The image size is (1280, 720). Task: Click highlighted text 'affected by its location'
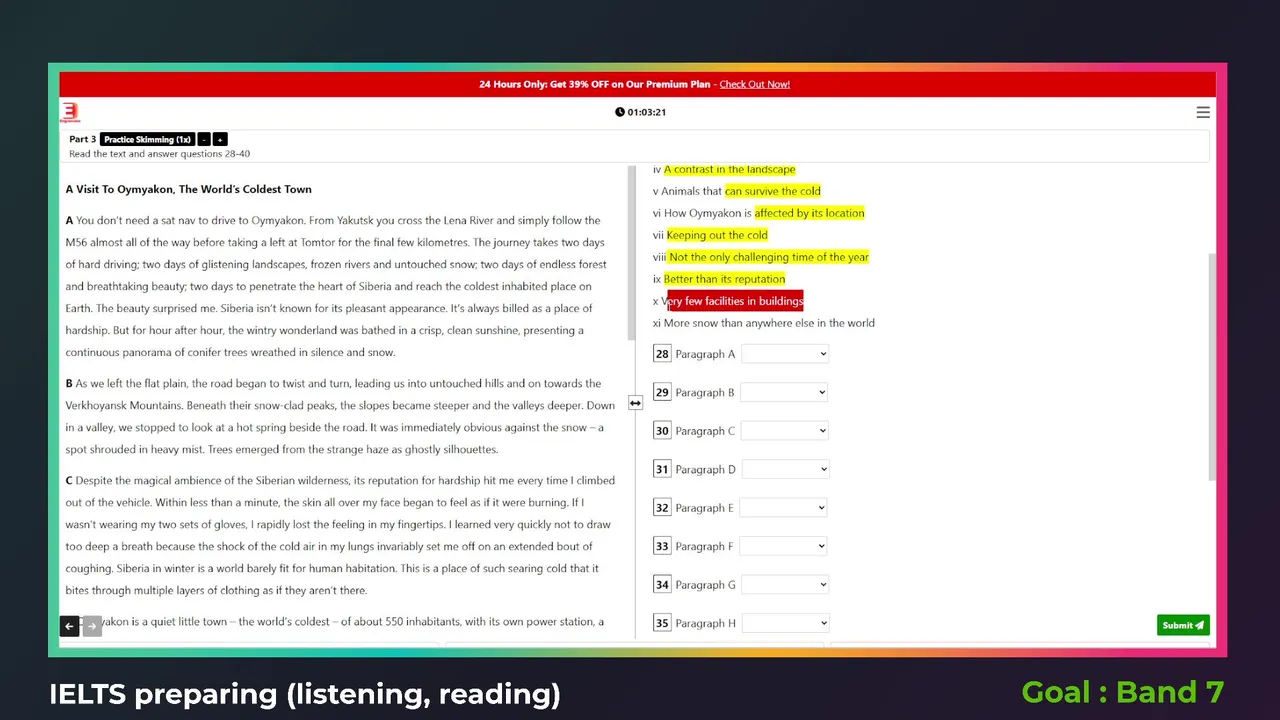pos(809,213)
